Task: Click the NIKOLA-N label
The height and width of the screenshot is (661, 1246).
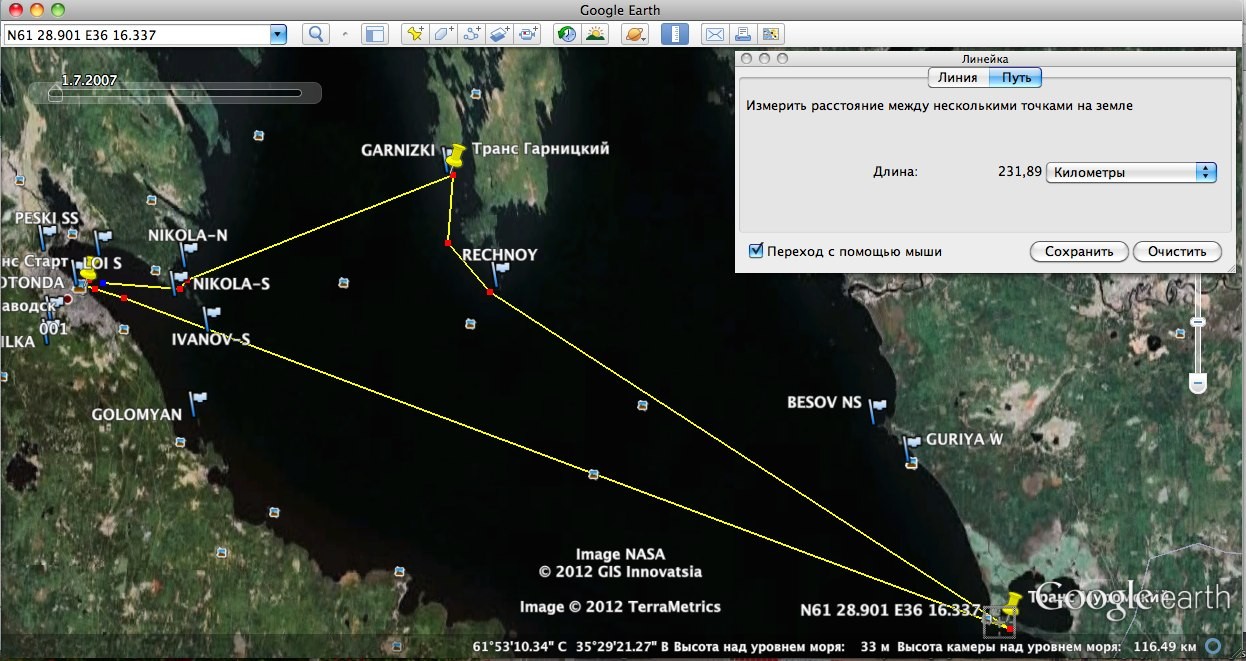Action: pyautogui.click(x=188, y=235)
